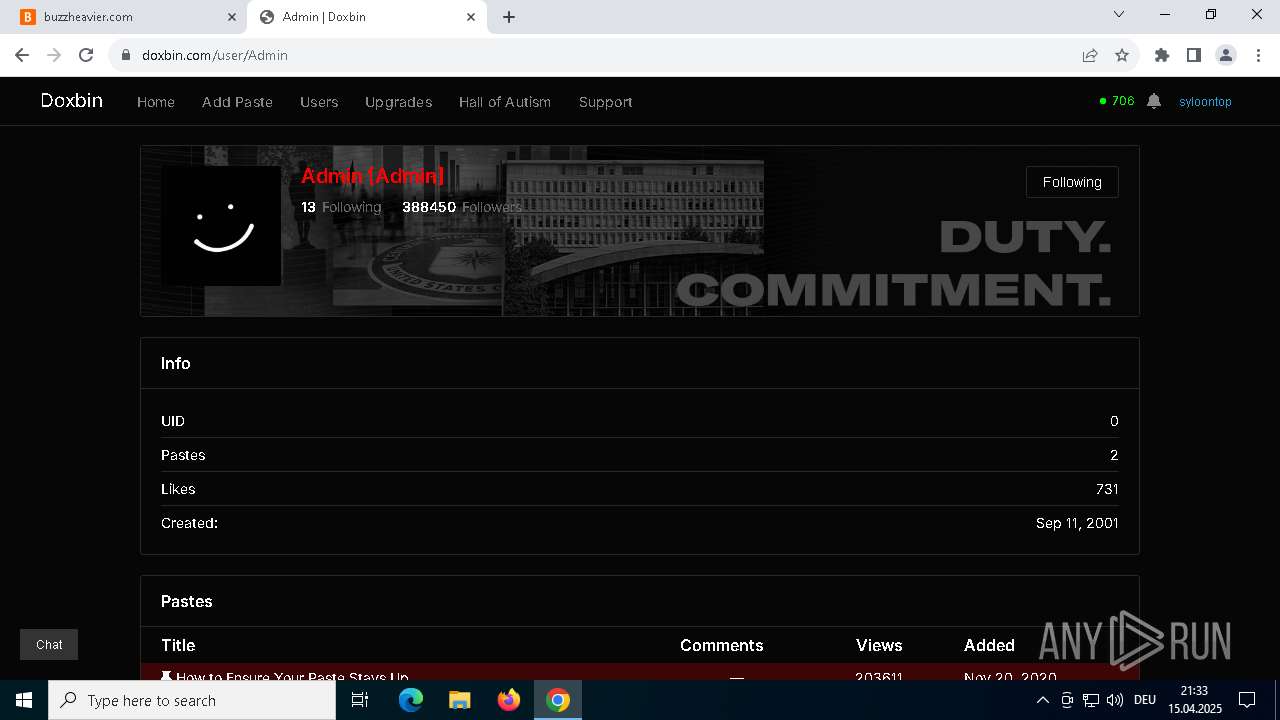This screenshot has height=720, width=1280.
Task: Sort pastes by Title column
Action: 178,645
